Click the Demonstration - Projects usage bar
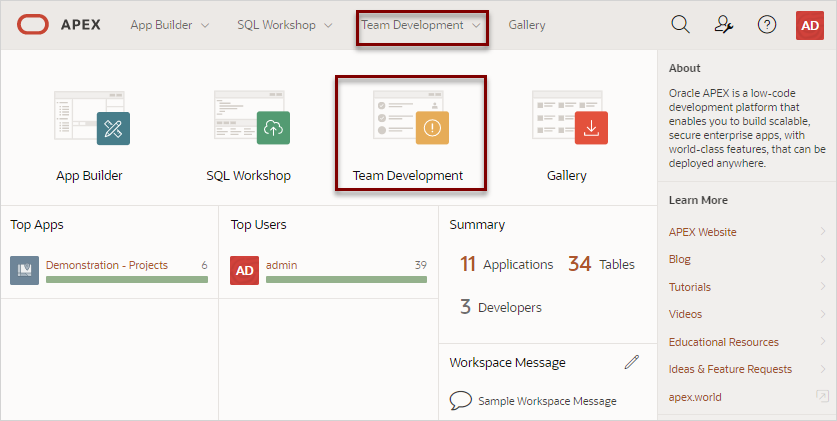This screenshot has height=421, width=837. 127,280
